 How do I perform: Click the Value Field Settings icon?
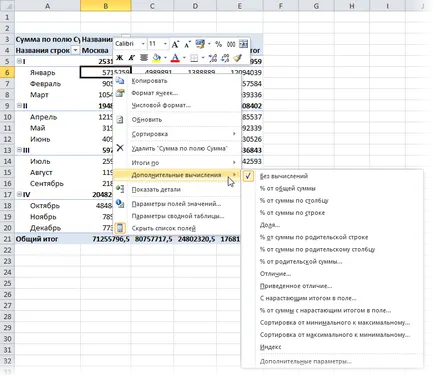click(120, 203)
